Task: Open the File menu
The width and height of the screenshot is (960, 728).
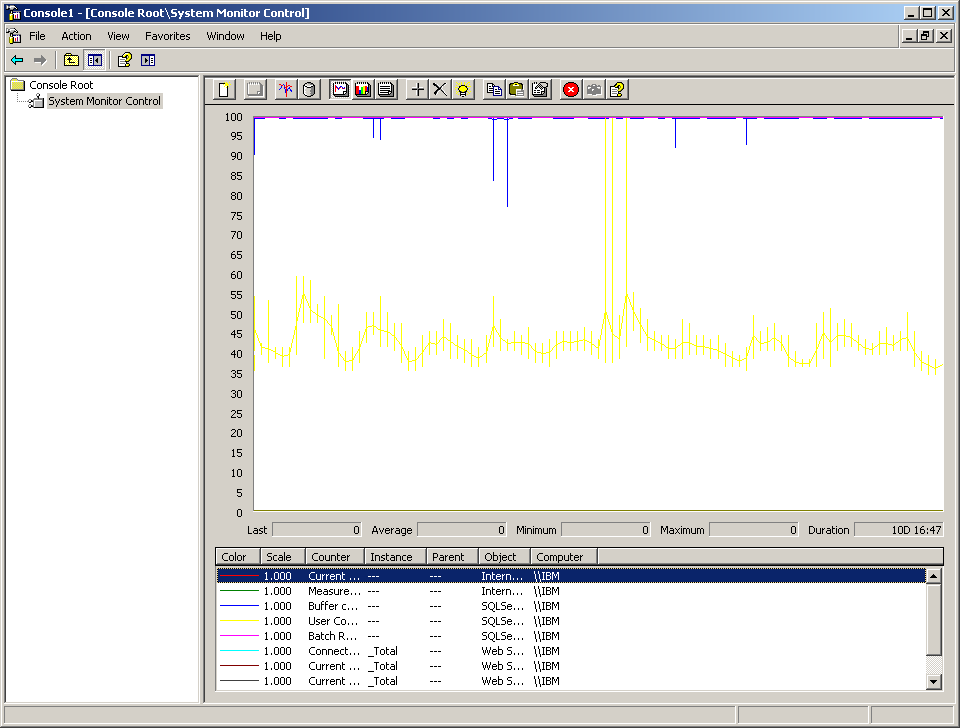Action: [37, 36]
